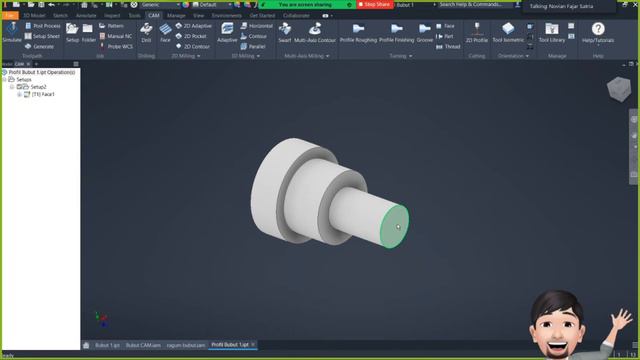Select 3D Contour milling
Viewport: 640px width, 360px height.
pyautogui.click(x=253, y=36)
